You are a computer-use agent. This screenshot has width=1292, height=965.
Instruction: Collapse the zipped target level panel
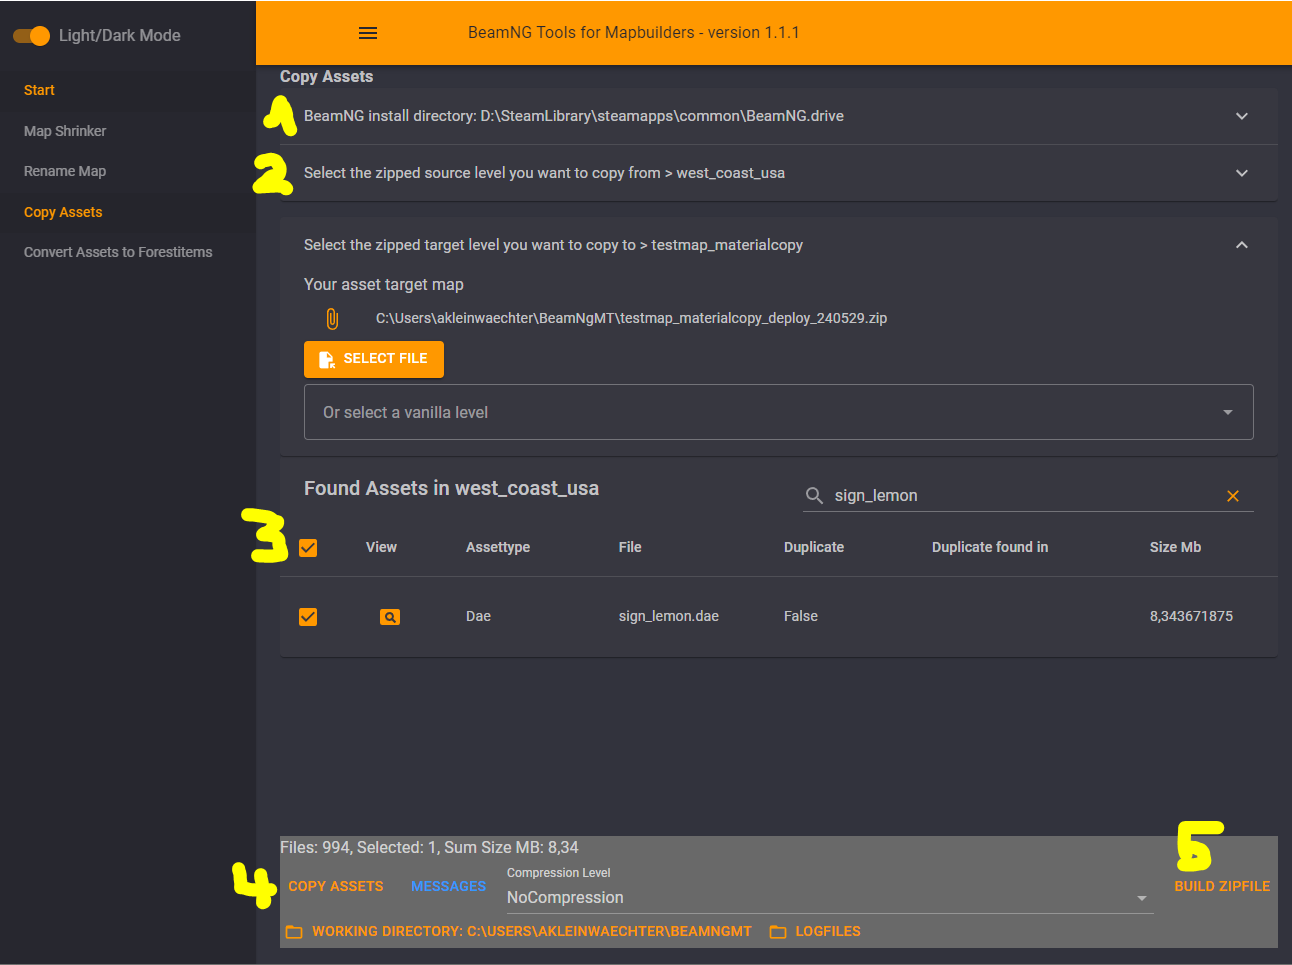point(779,245)
